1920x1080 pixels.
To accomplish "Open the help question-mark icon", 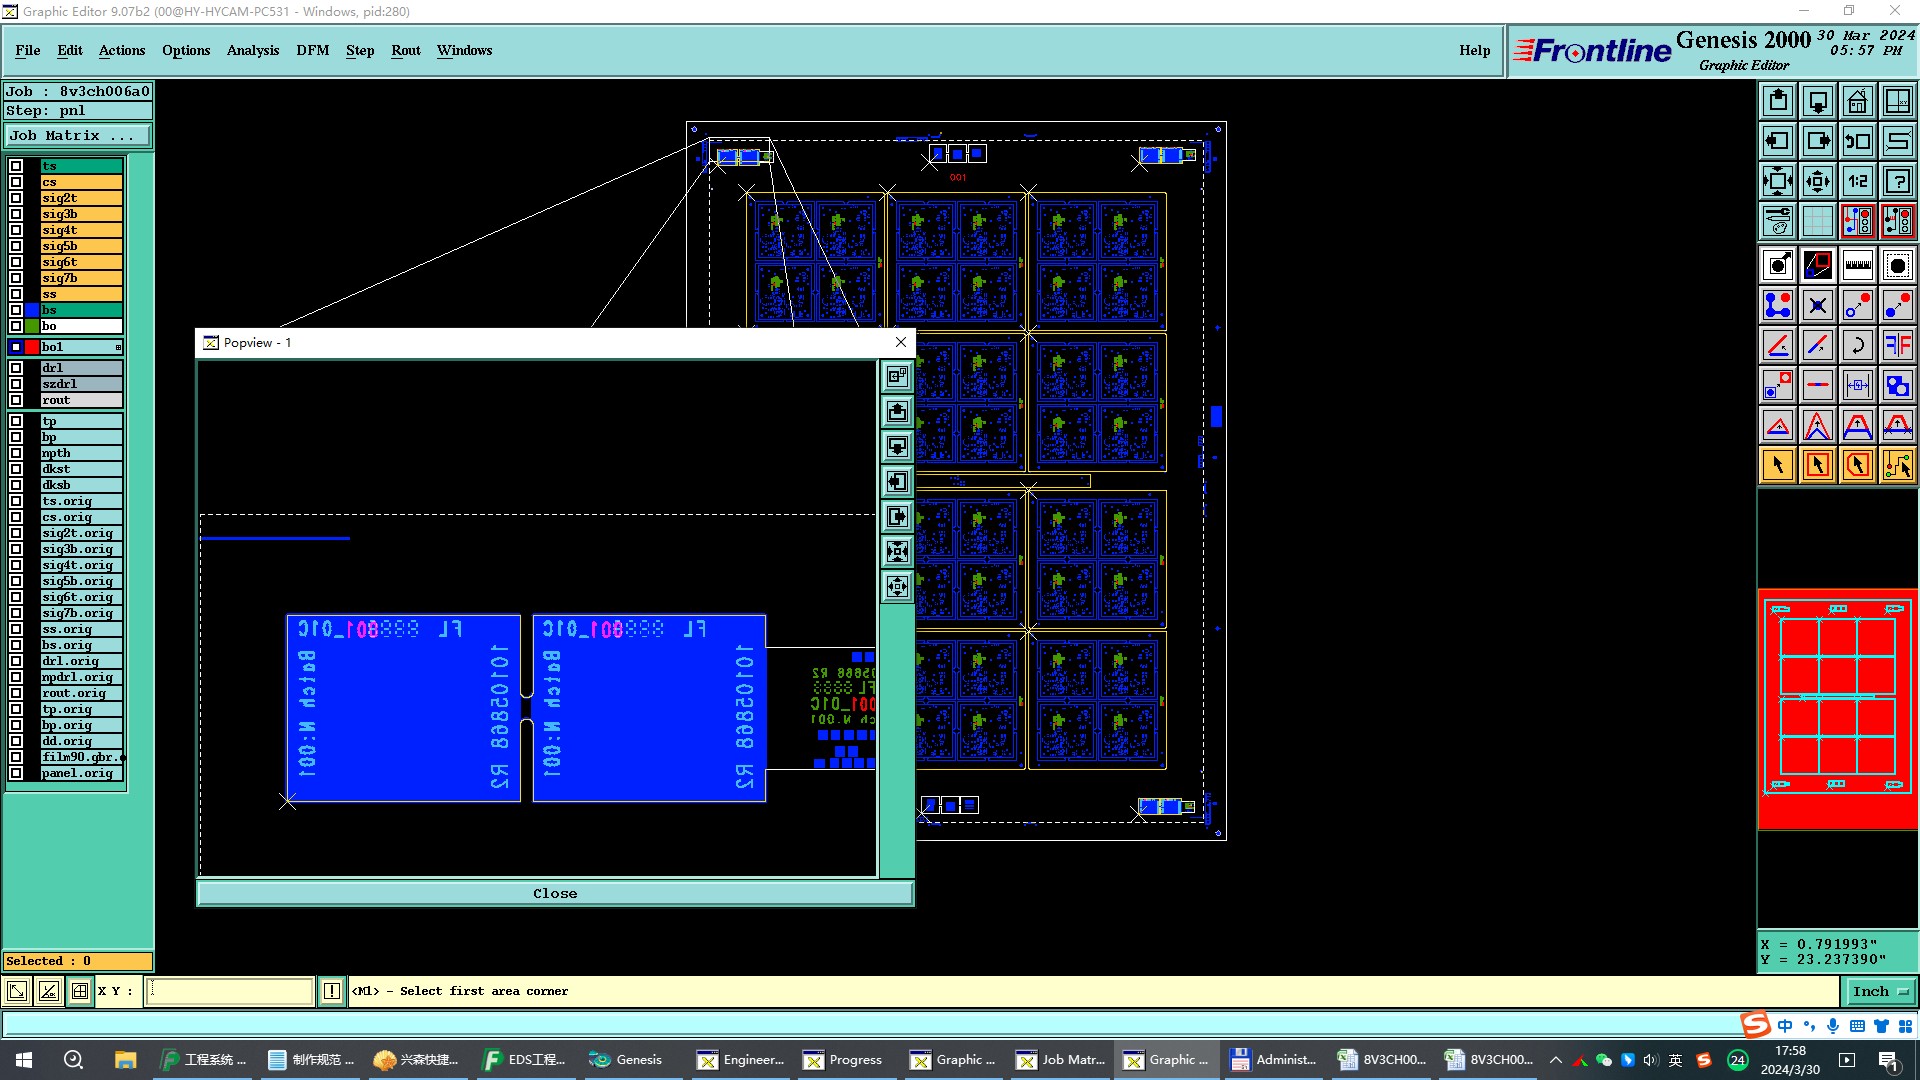I will pyautogui.click(x=1897, y=181).
